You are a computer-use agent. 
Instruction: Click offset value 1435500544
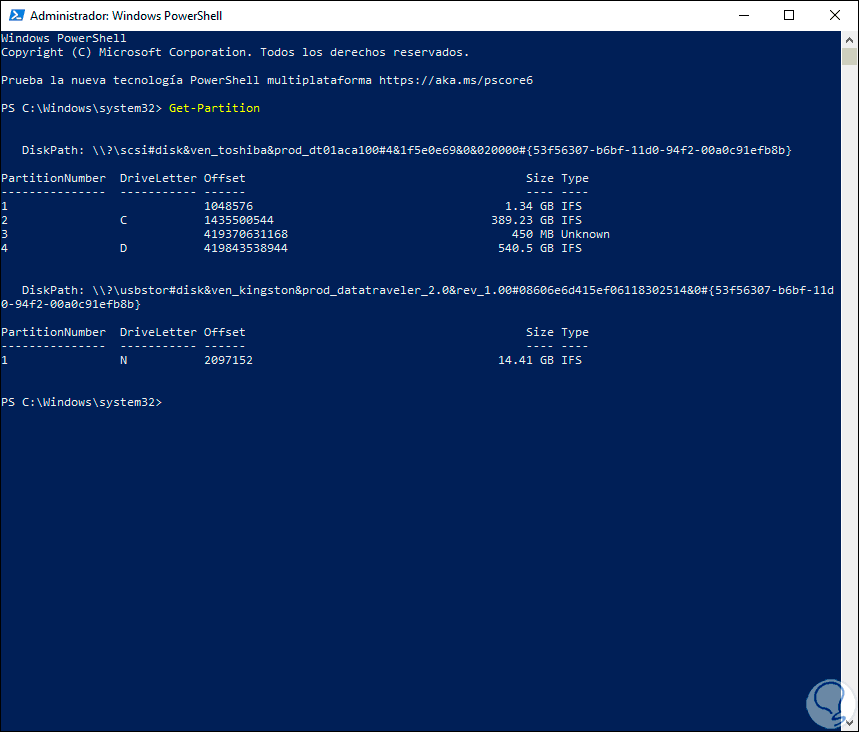click(239, 220)
